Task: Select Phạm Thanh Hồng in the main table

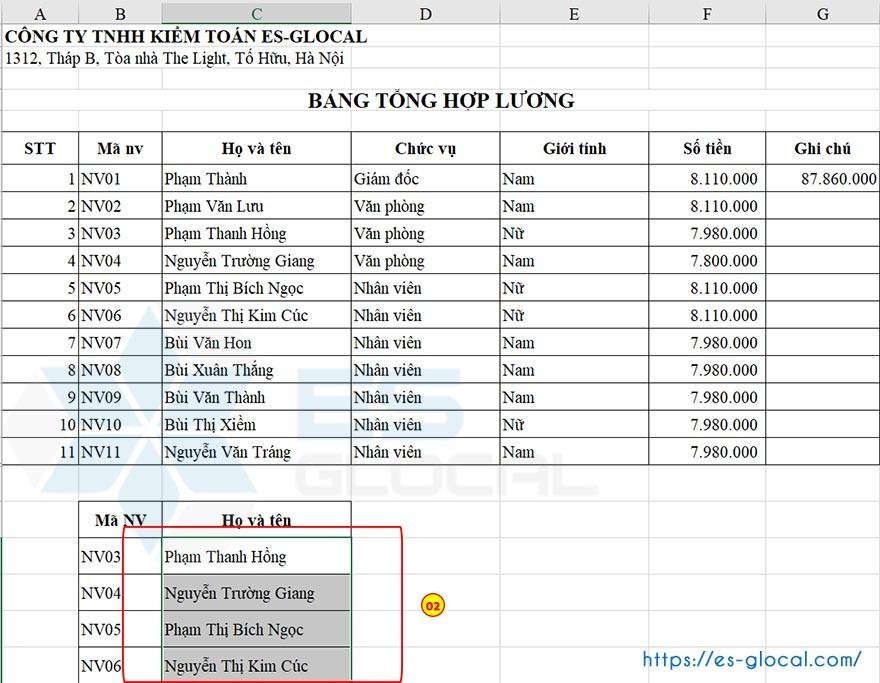Action: [256, 233]
